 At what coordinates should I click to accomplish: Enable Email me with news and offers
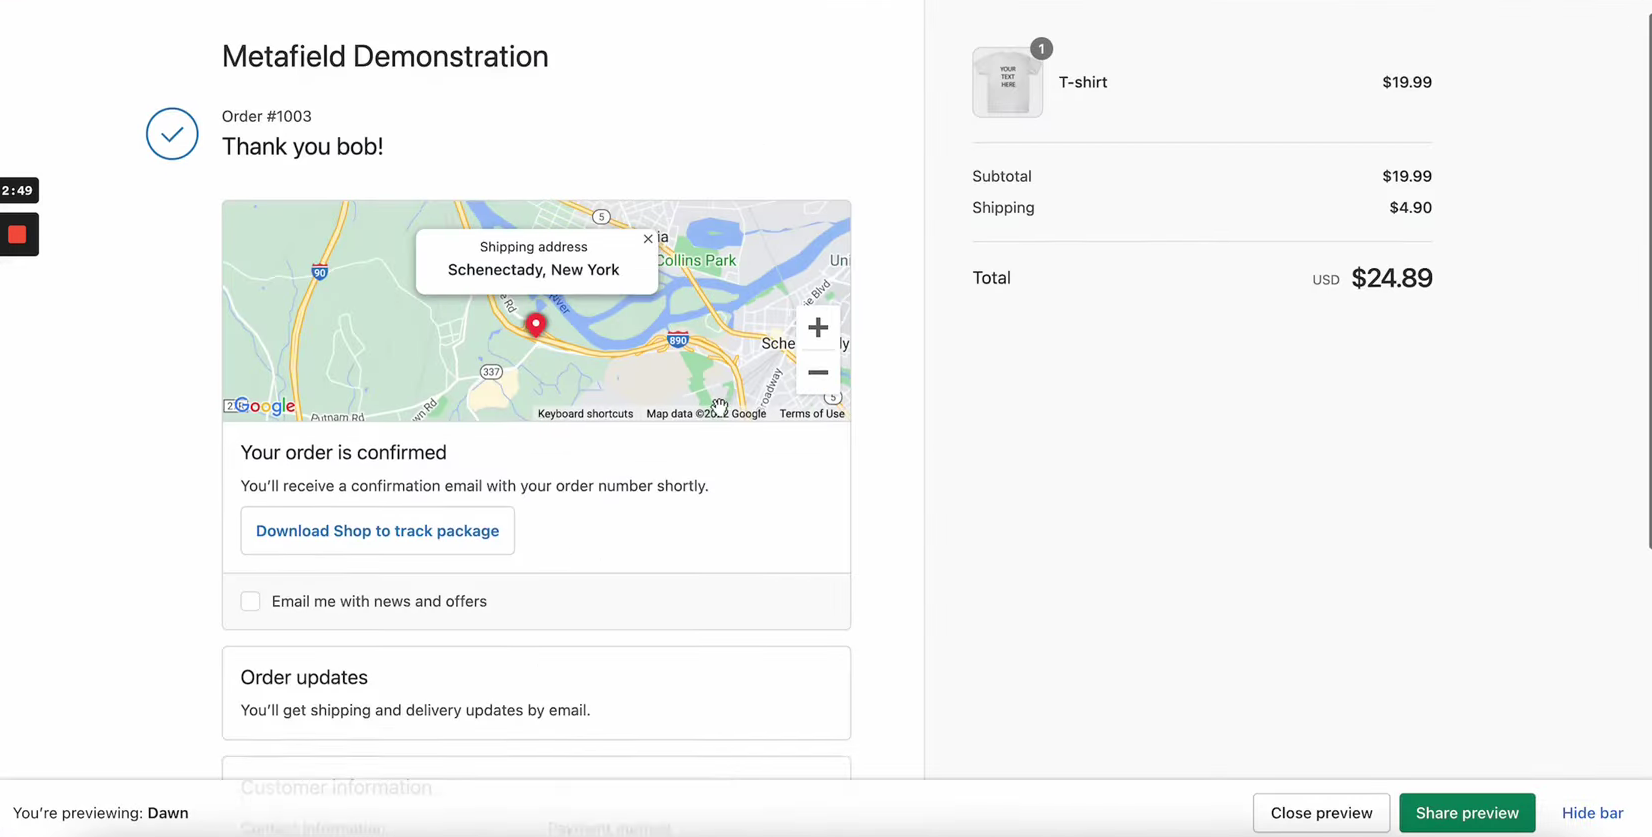coord(250,601)
